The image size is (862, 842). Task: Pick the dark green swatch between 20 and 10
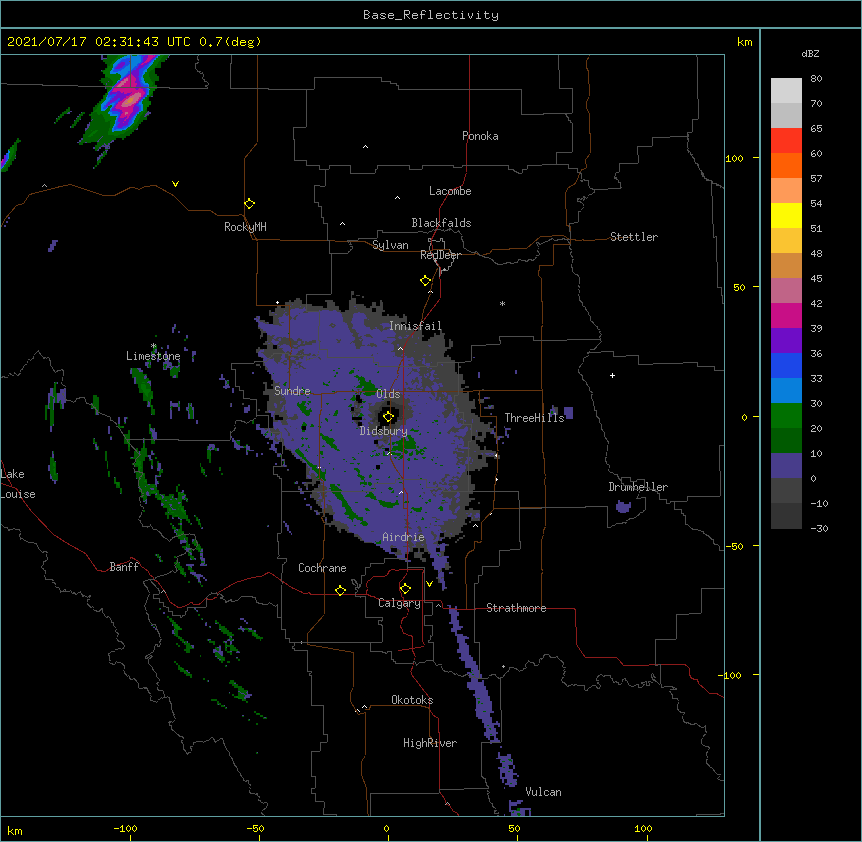click(x=786, y=441)
